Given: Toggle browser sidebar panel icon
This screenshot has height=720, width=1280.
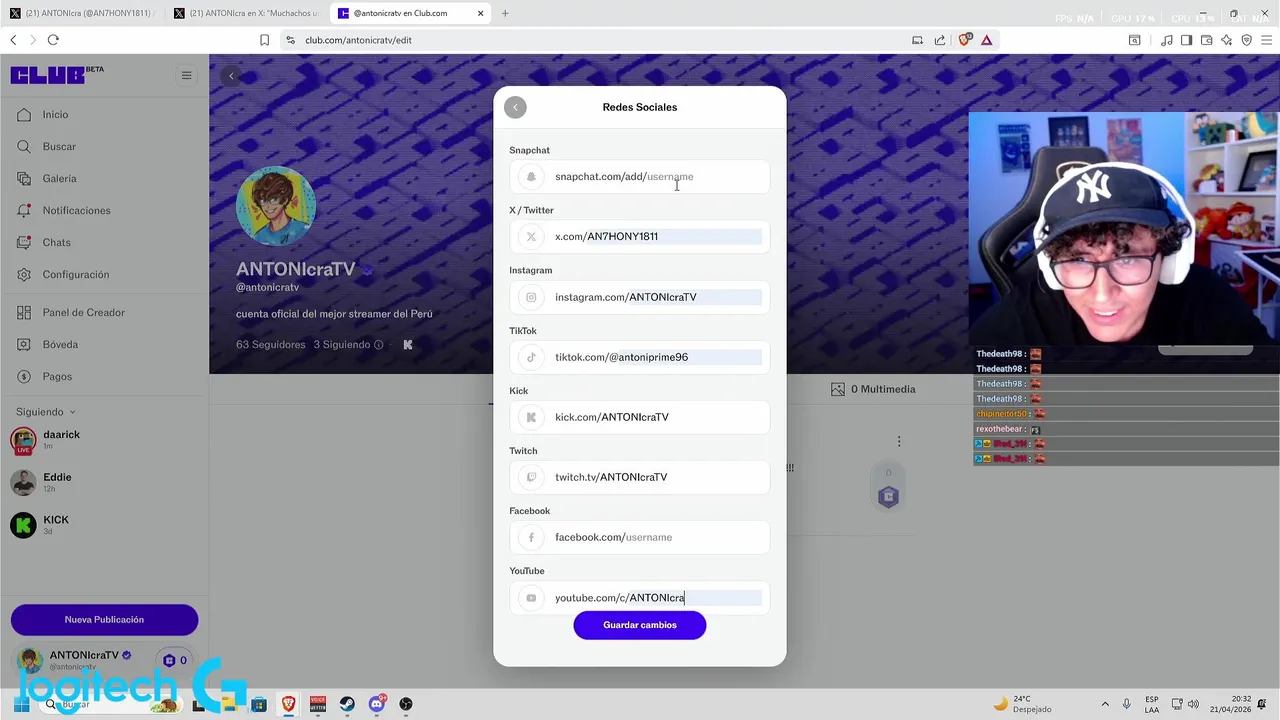Looking at the screenshot, I should tap(1186, 40).
